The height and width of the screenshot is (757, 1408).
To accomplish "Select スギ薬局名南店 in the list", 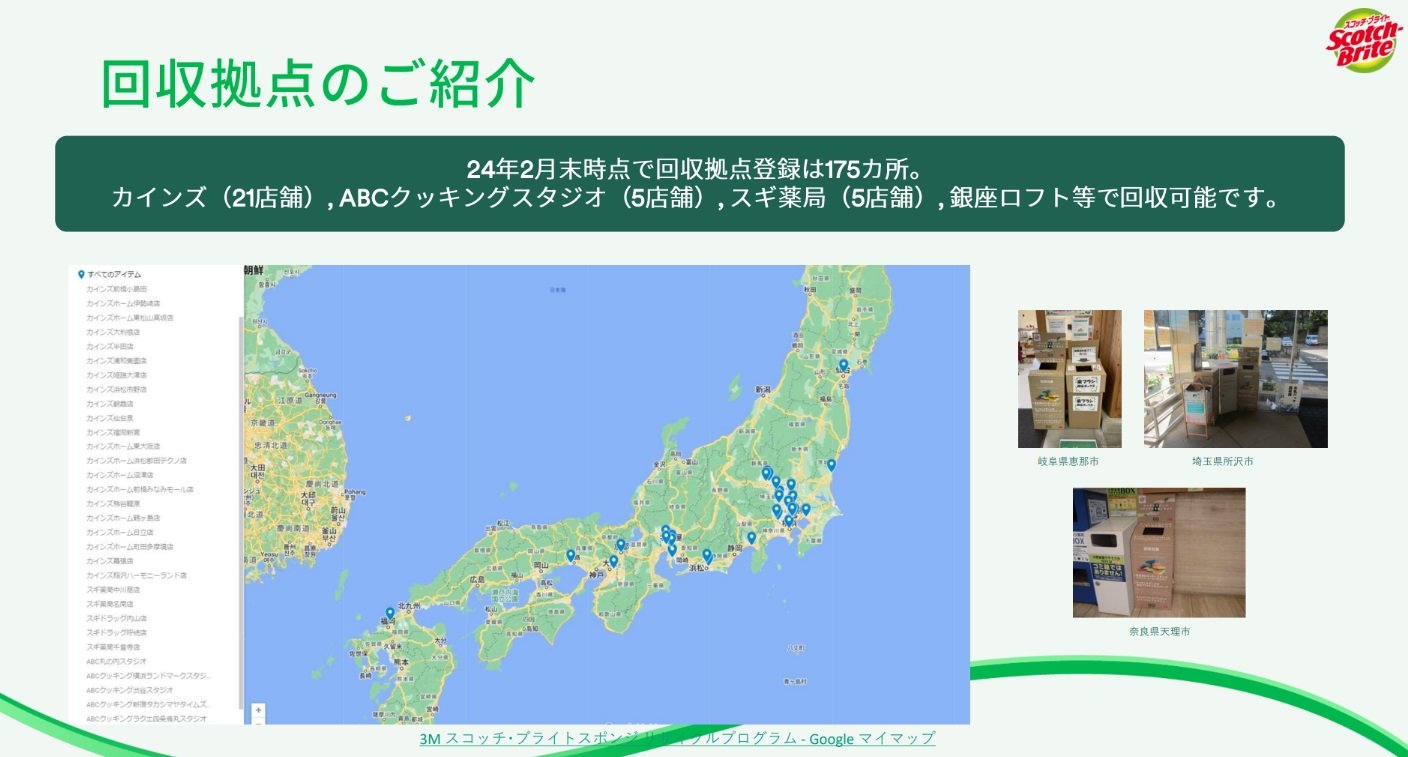I will click(110, 604).
